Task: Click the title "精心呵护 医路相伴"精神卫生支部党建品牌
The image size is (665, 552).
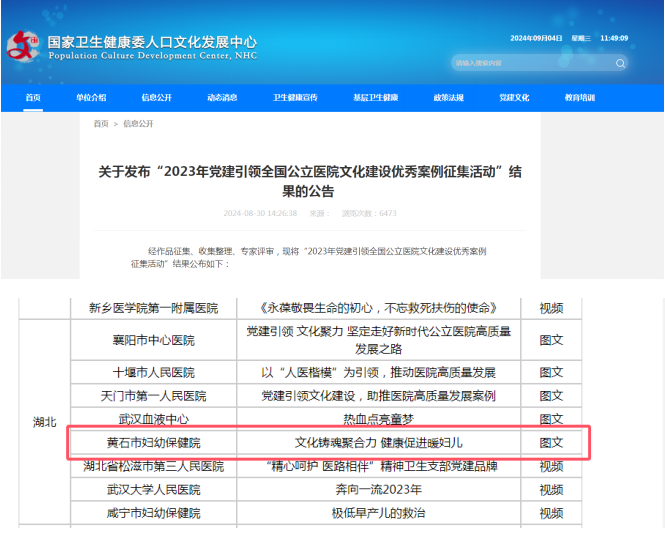Action: [x=382, y=467]
